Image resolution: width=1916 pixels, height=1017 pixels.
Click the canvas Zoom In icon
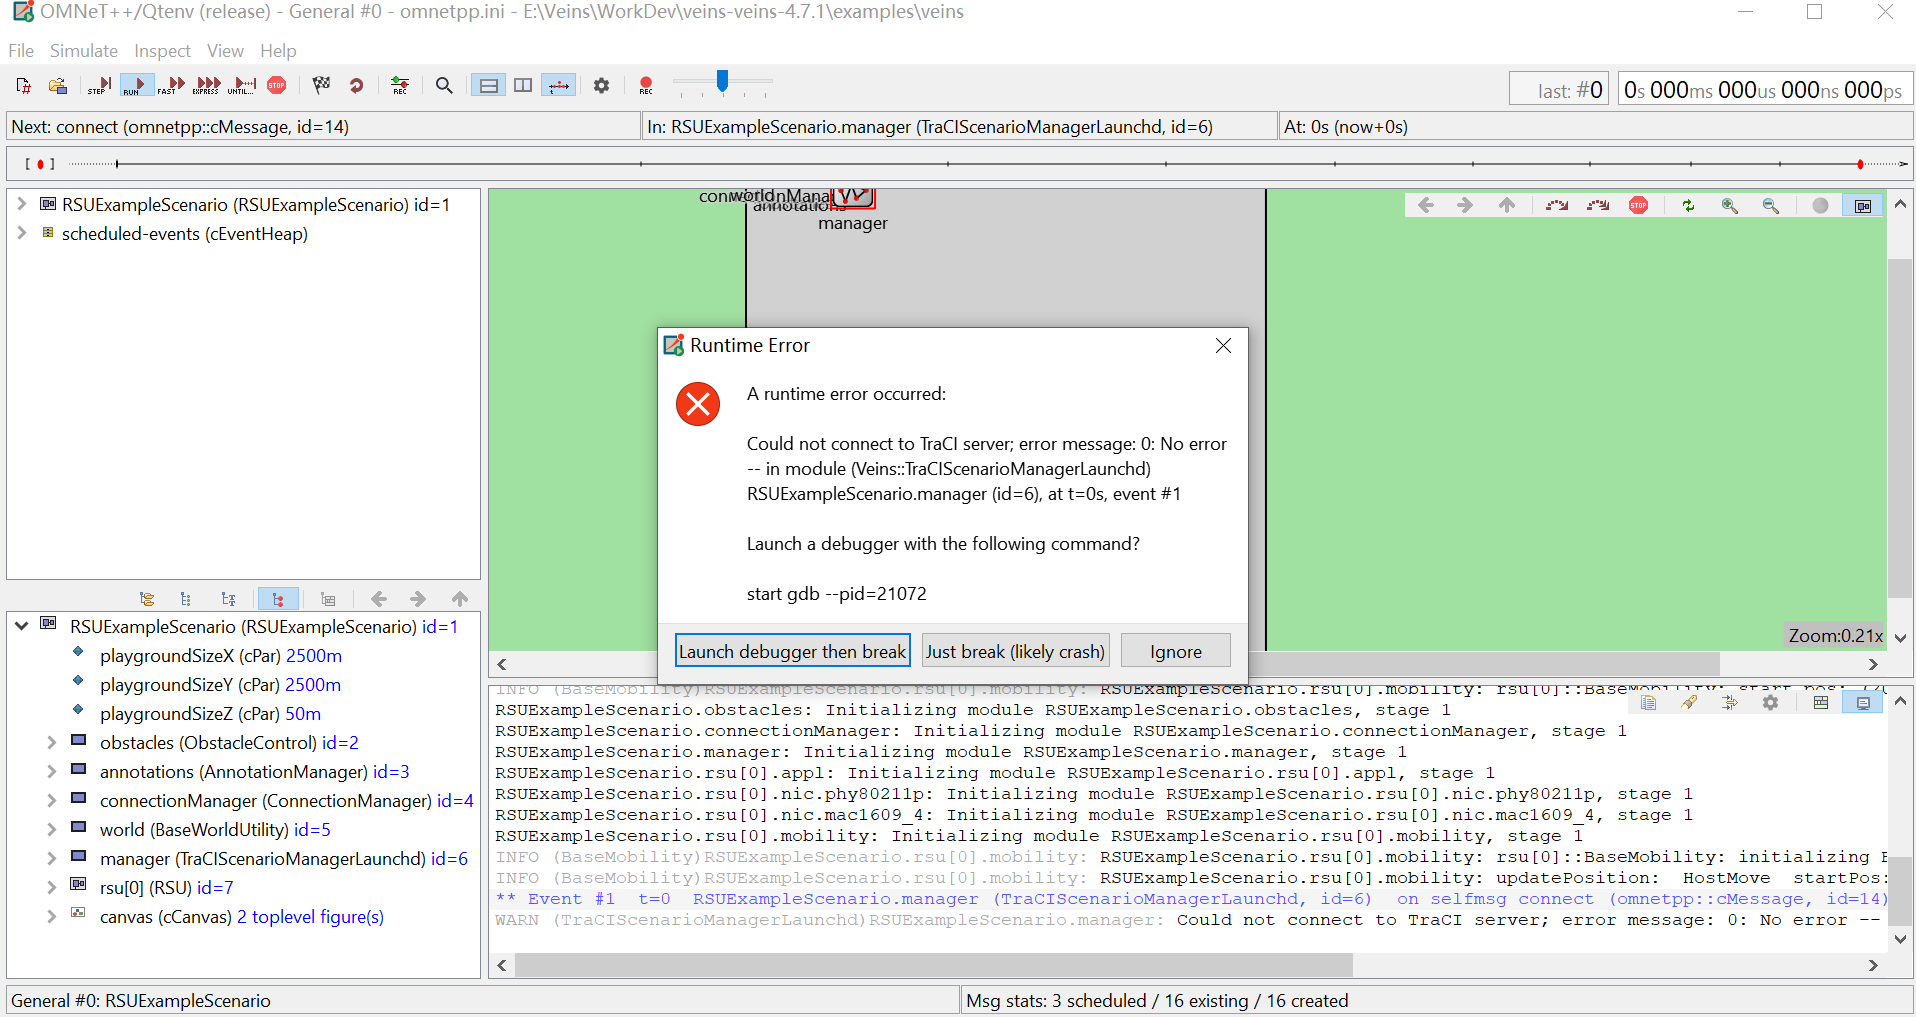click(x=1729, y=205)
